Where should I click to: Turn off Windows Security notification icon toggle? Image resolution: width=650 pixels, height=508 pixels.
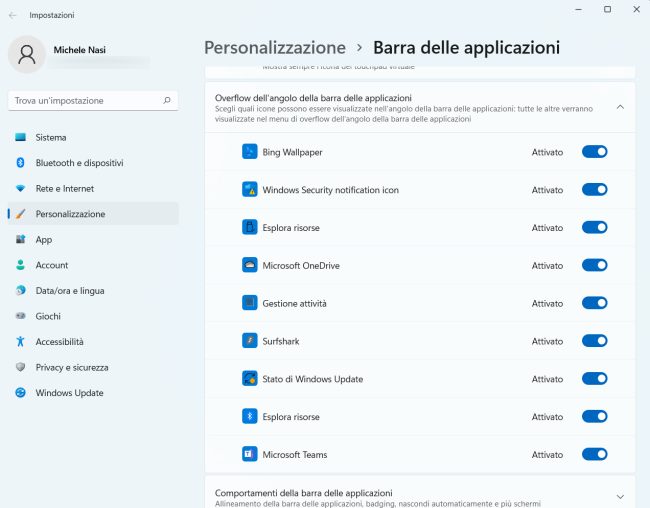pyautogui.click(x=594, y=190)
